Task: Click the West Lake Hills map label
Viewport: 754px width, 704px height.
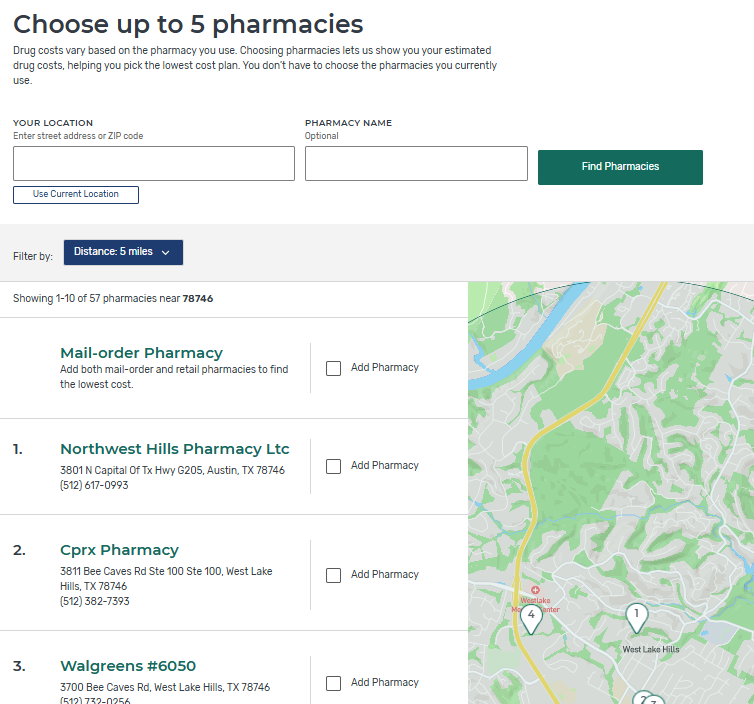Action: pos(650,649)
